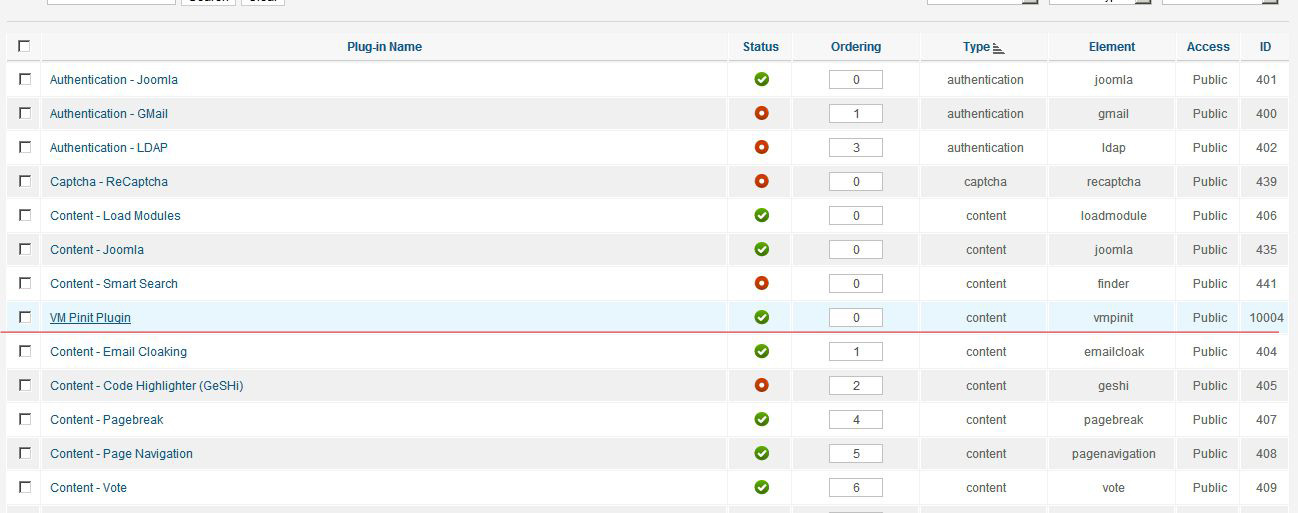
Task: Tick the Content - Load Modules checkbox
Action: point(25,215)
